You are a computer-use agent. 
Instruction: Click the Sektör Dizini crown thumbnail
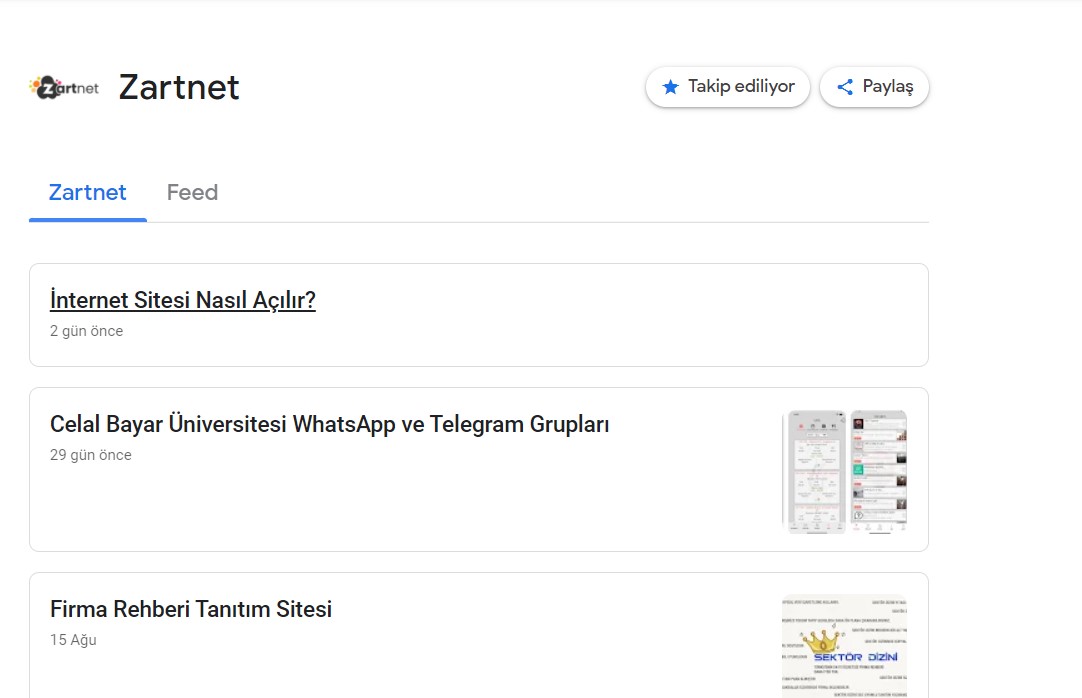click(x=845, y=646)
